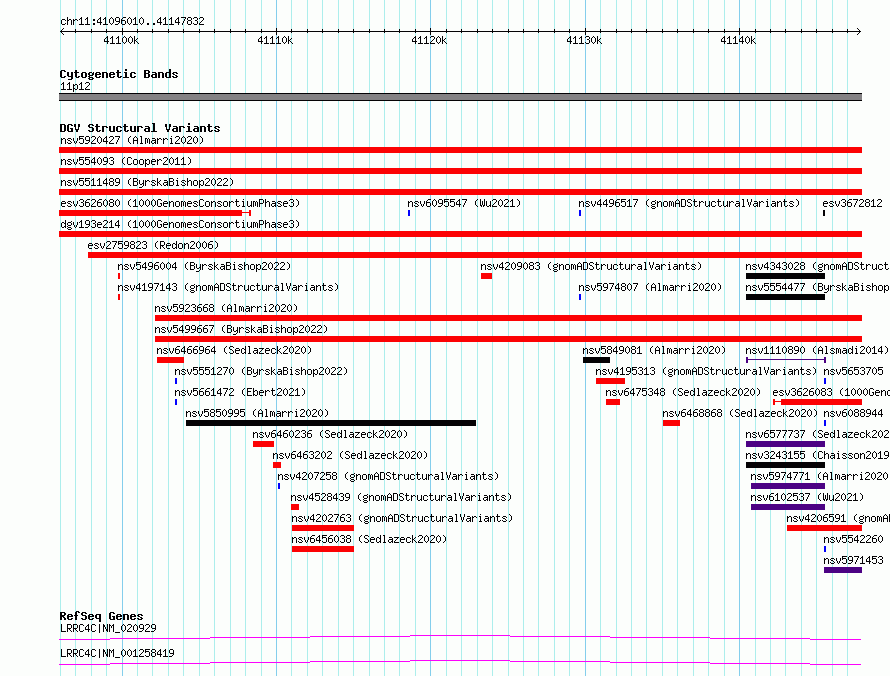The height and width of the screenshot is (676, 890).
Task: Click nsv5496004 (ByrskaBishop2022) label
Action: click(x=204, y=266)
